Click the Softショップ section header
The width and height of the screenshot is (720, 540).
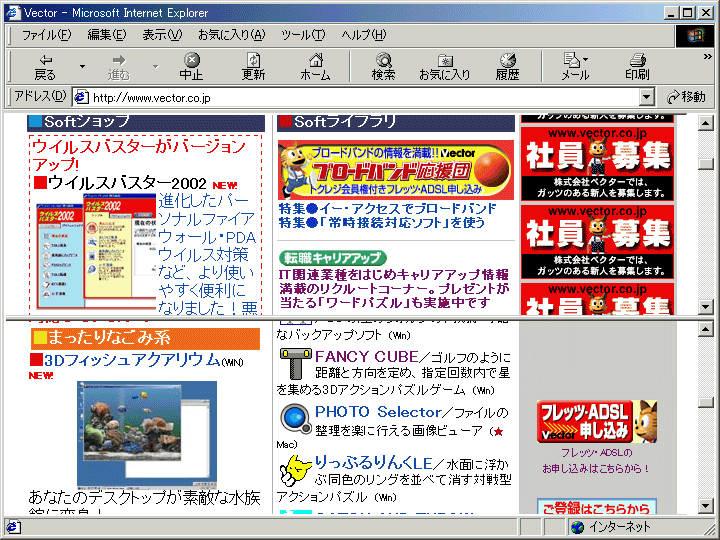tap(146, 123)
